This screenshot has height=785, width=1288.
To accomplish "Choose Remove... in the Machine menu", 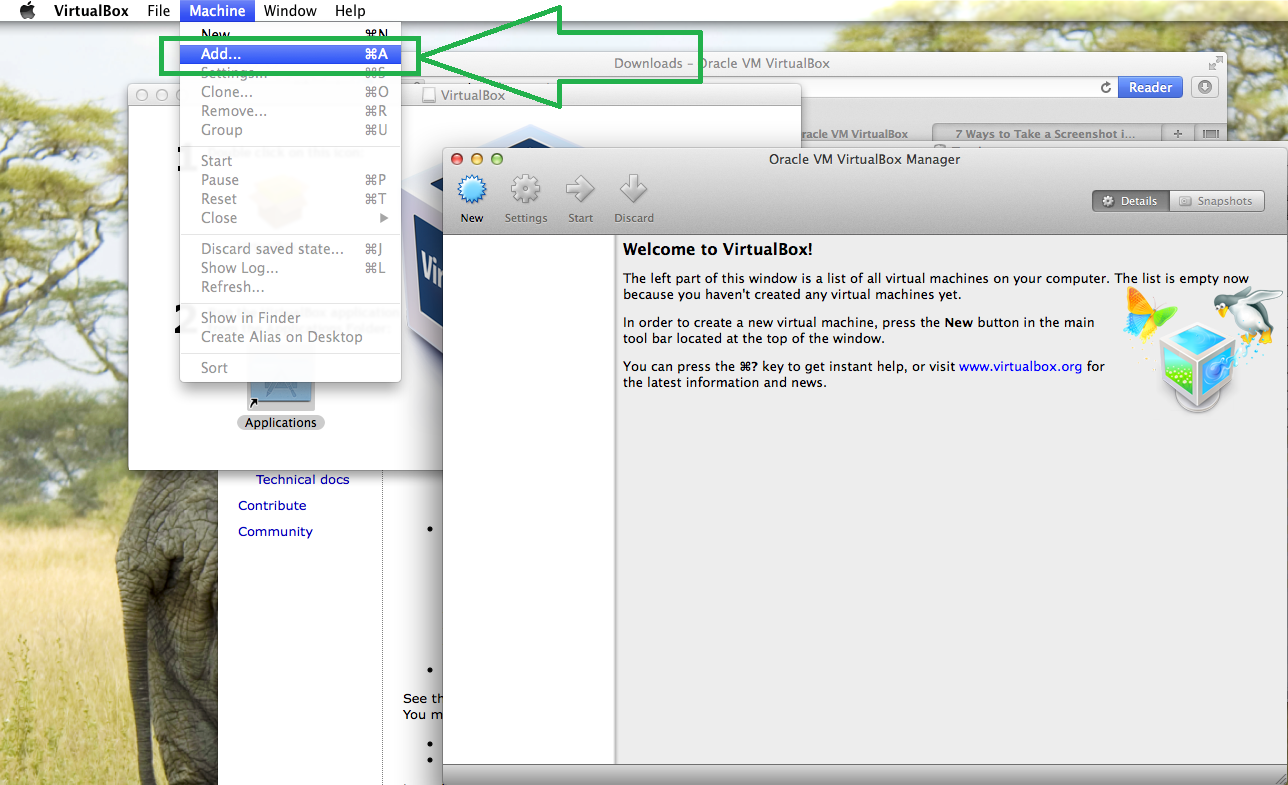I will coord(290,111).
